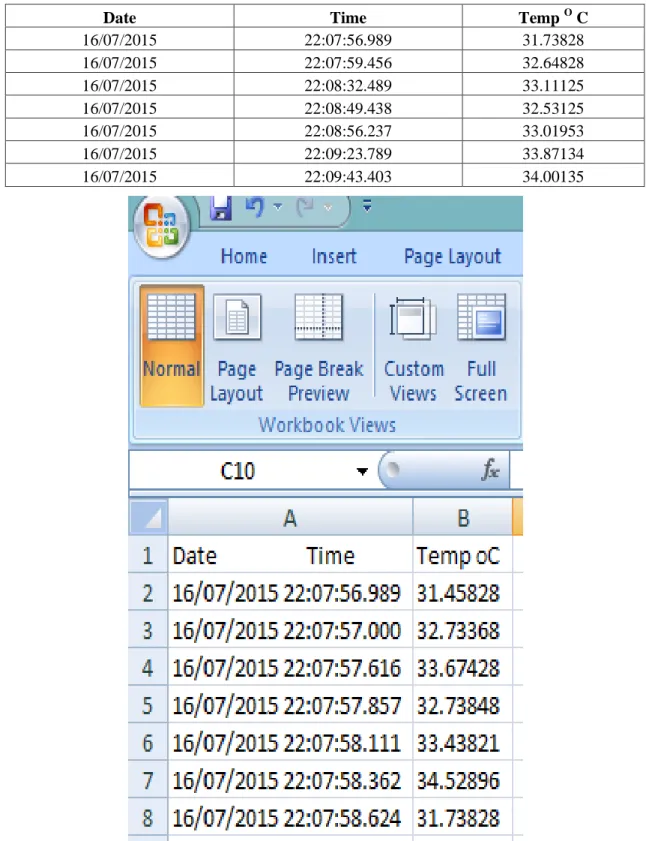646x841 pixels.
Task: Open the Page Layout ribbon tab
Action: click(x=452, y=256)
